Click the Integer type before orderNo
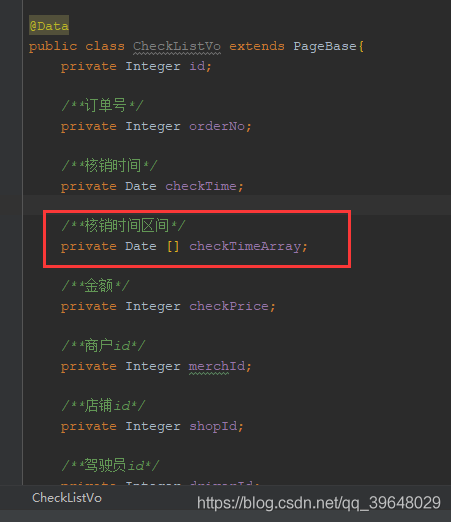451x522 pixels. click(x=153, y=126)
